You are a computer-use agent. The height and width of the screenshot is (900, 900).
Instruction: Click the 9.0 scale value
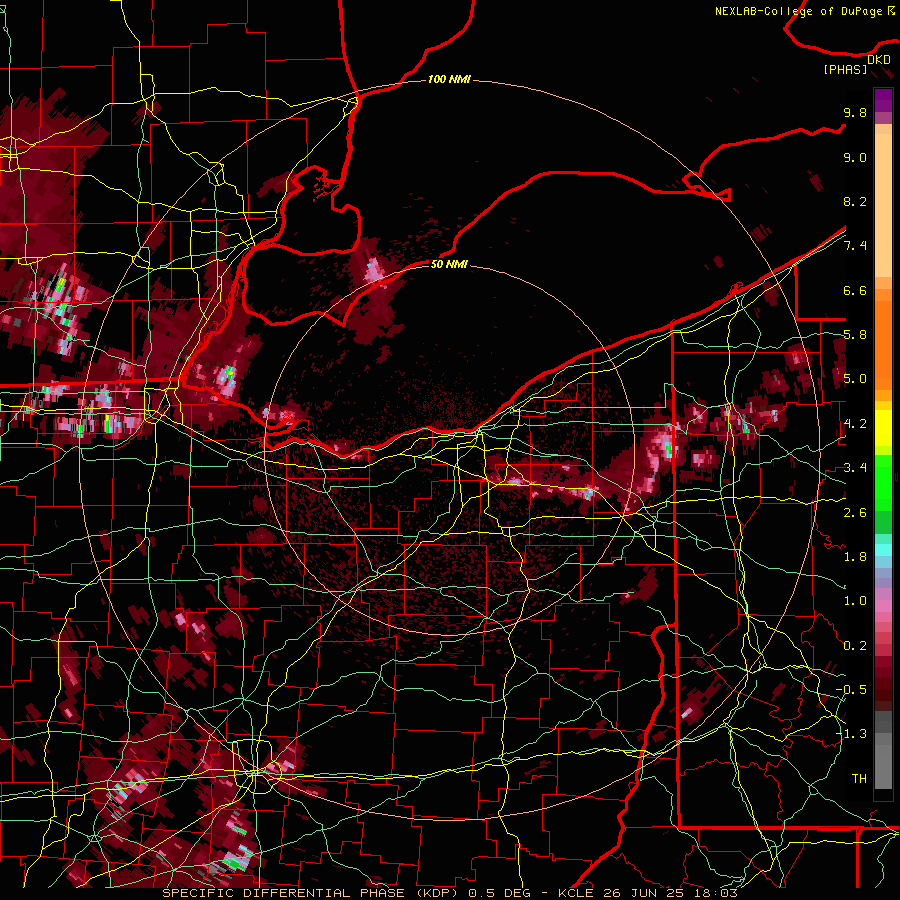(x=855, y=158)
